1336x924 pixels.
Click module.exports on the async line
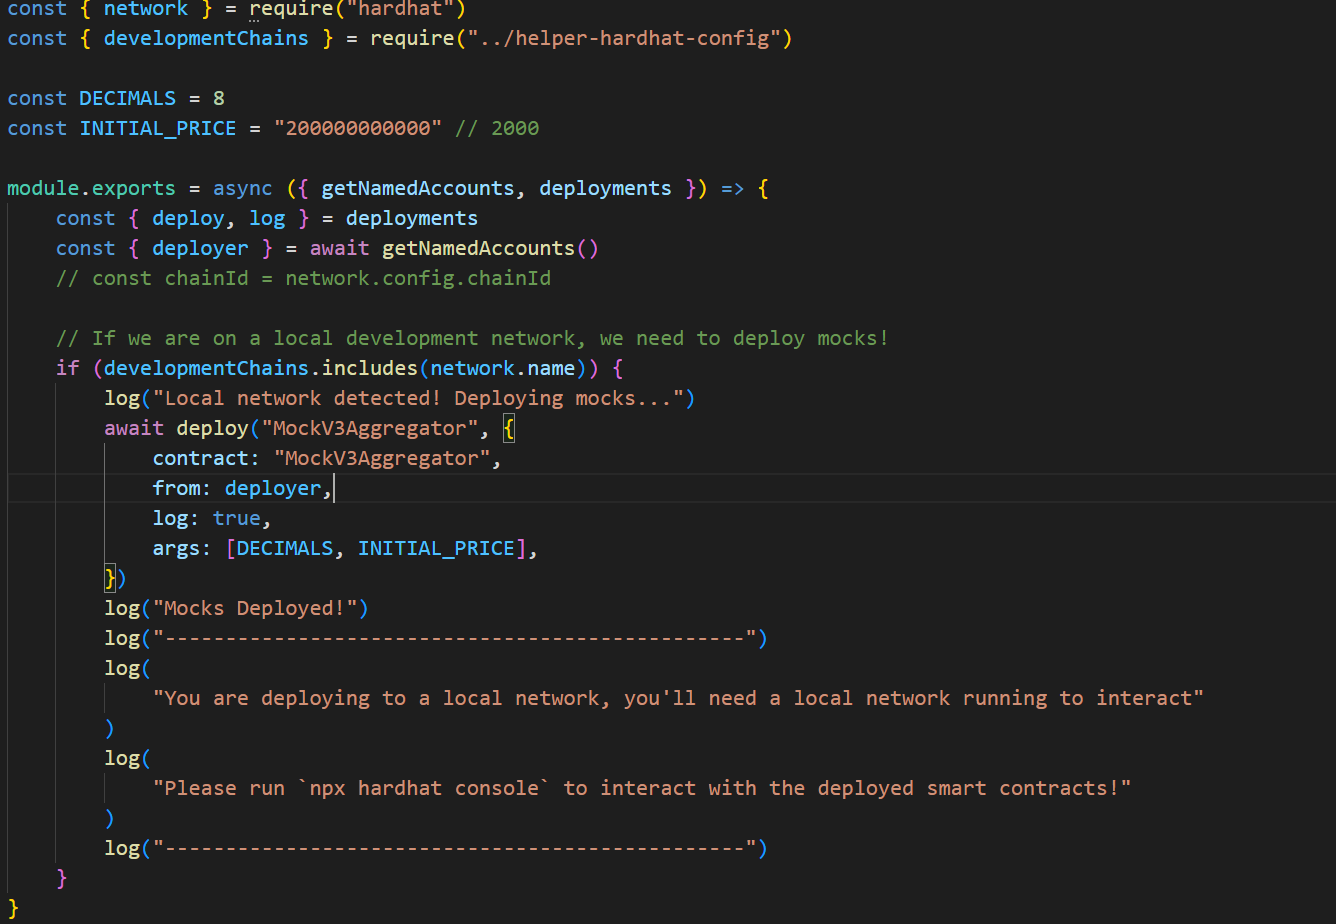[91, 189]
